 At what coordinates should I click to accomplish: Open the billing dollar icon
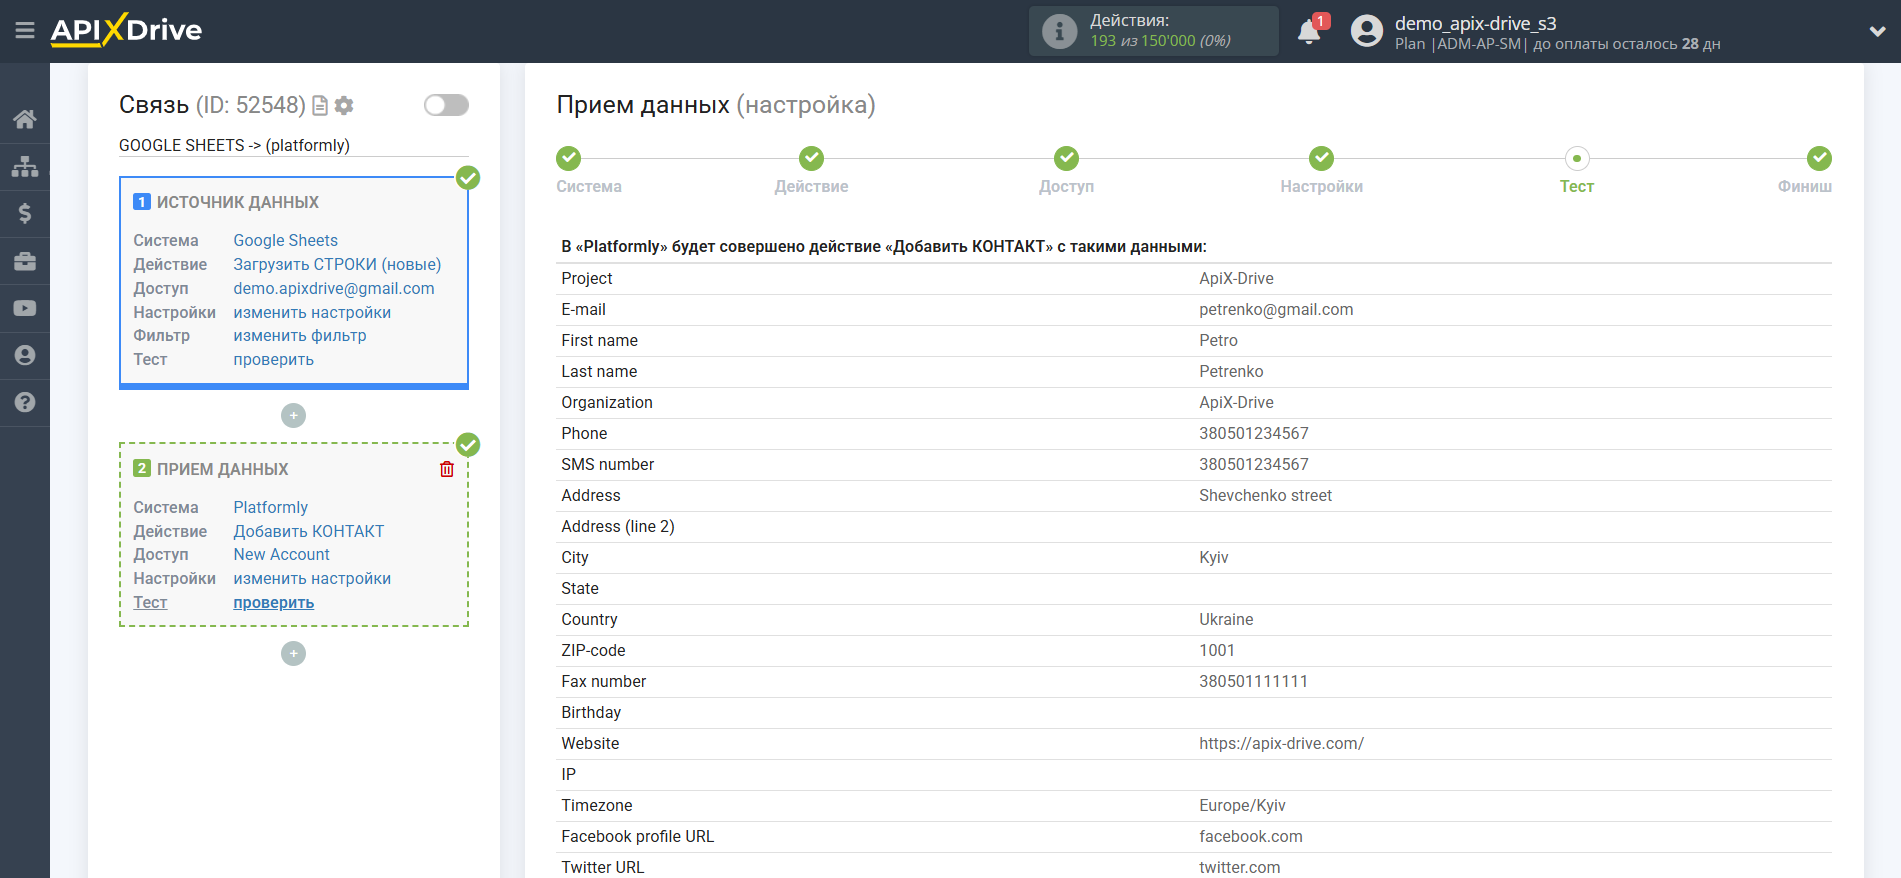point(25,213)
